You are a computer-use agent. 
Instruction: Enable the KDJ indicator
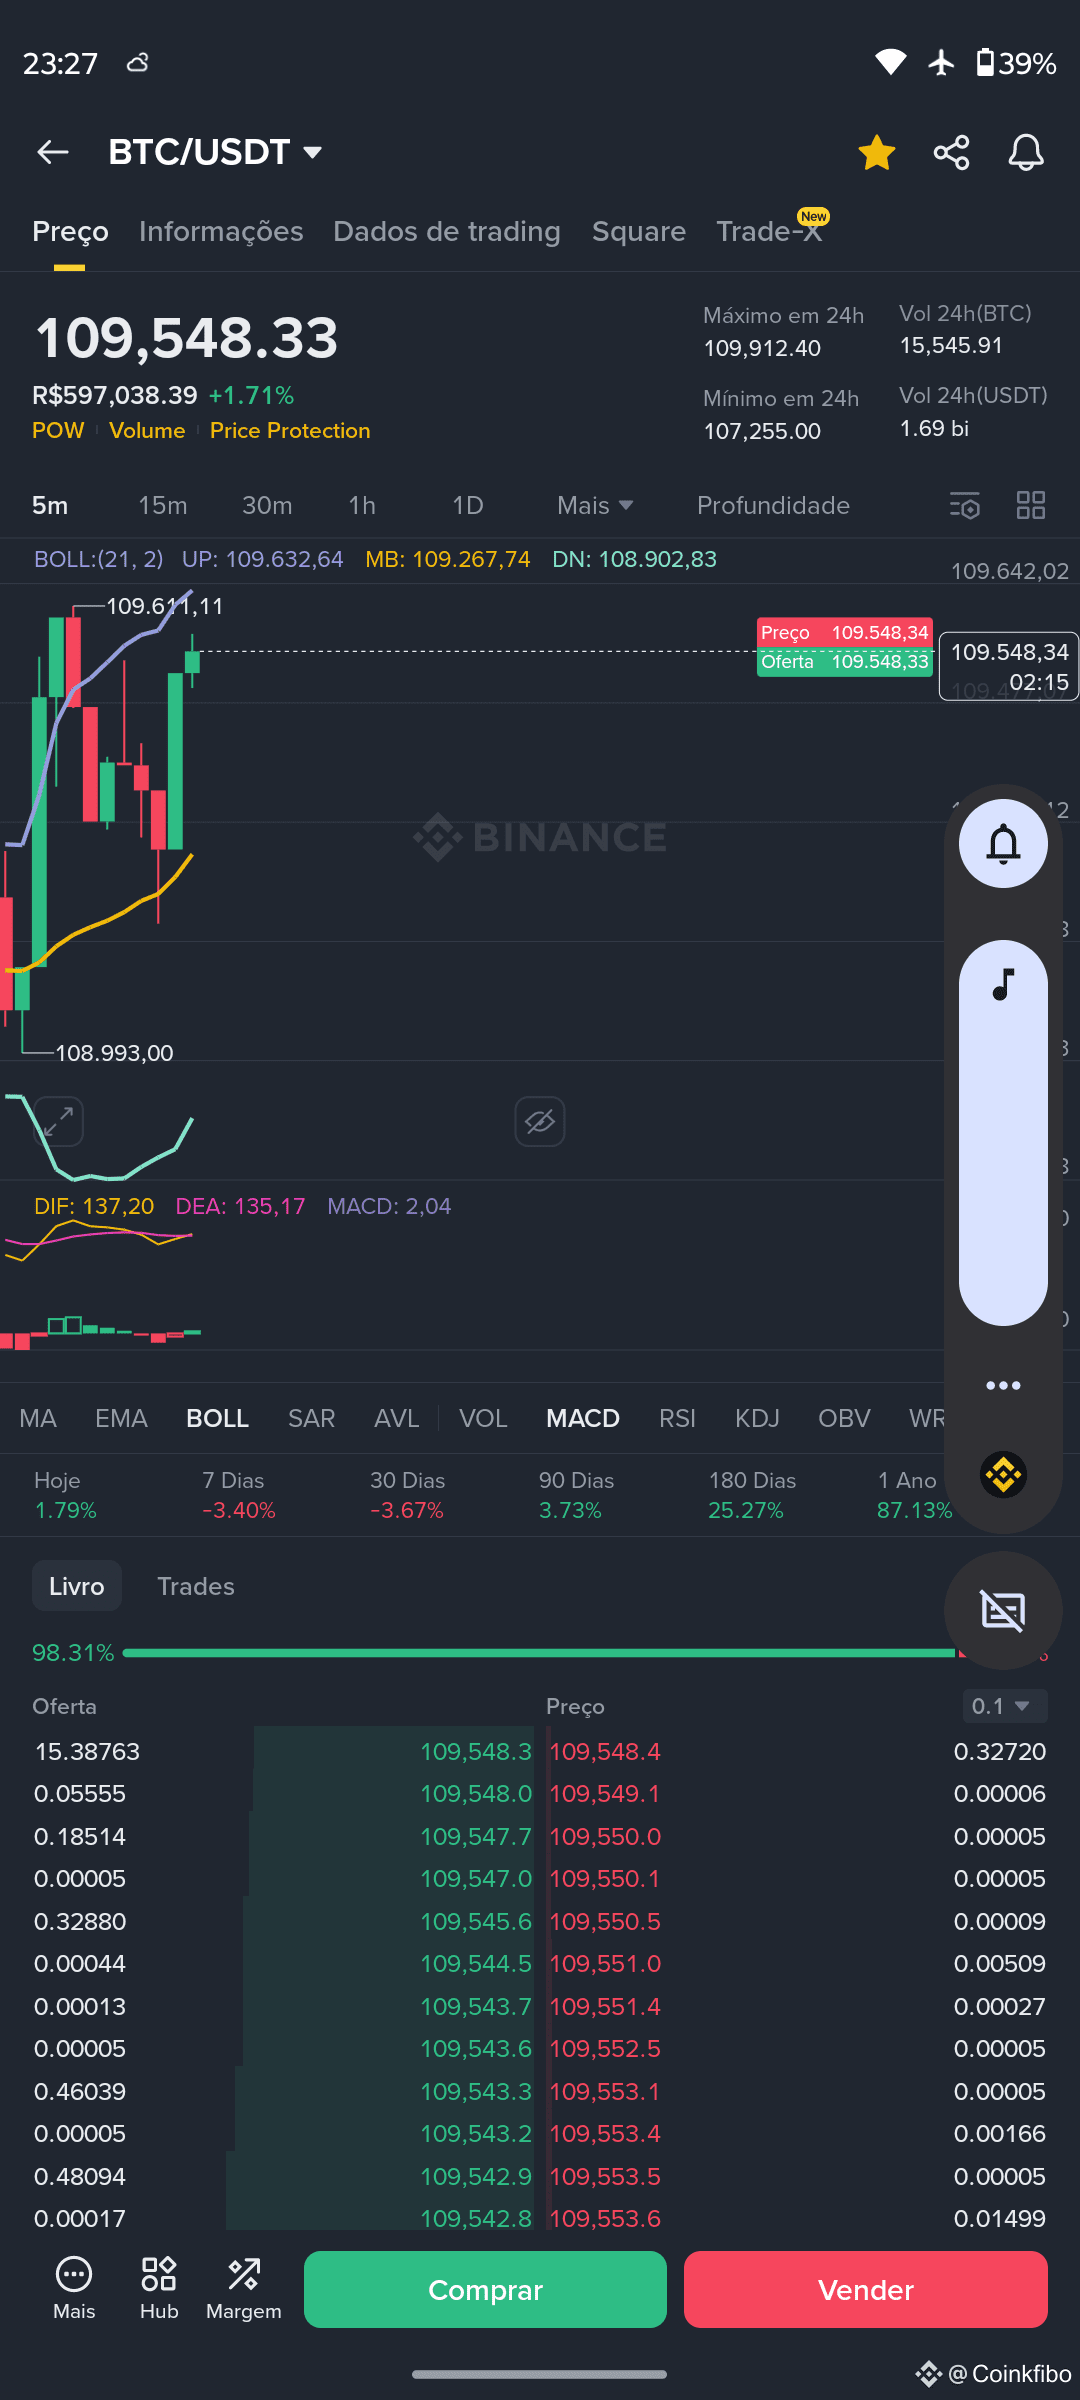pos(757,1418)
